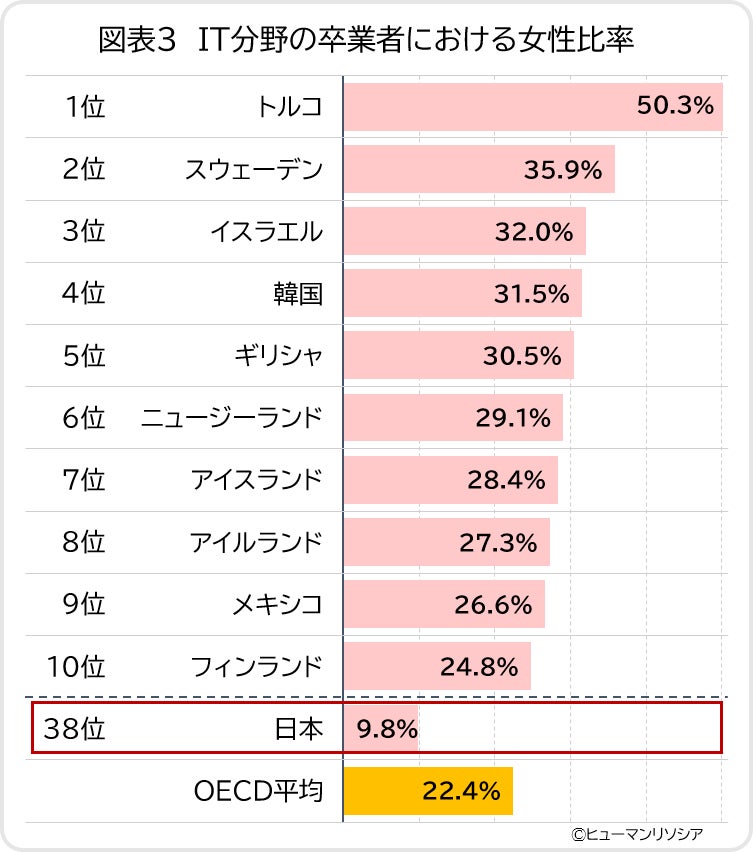Image resolution: width=753 pixels, height=852 pixels.
Task: Click the ニュージーランド label
Action: [232, 418]
